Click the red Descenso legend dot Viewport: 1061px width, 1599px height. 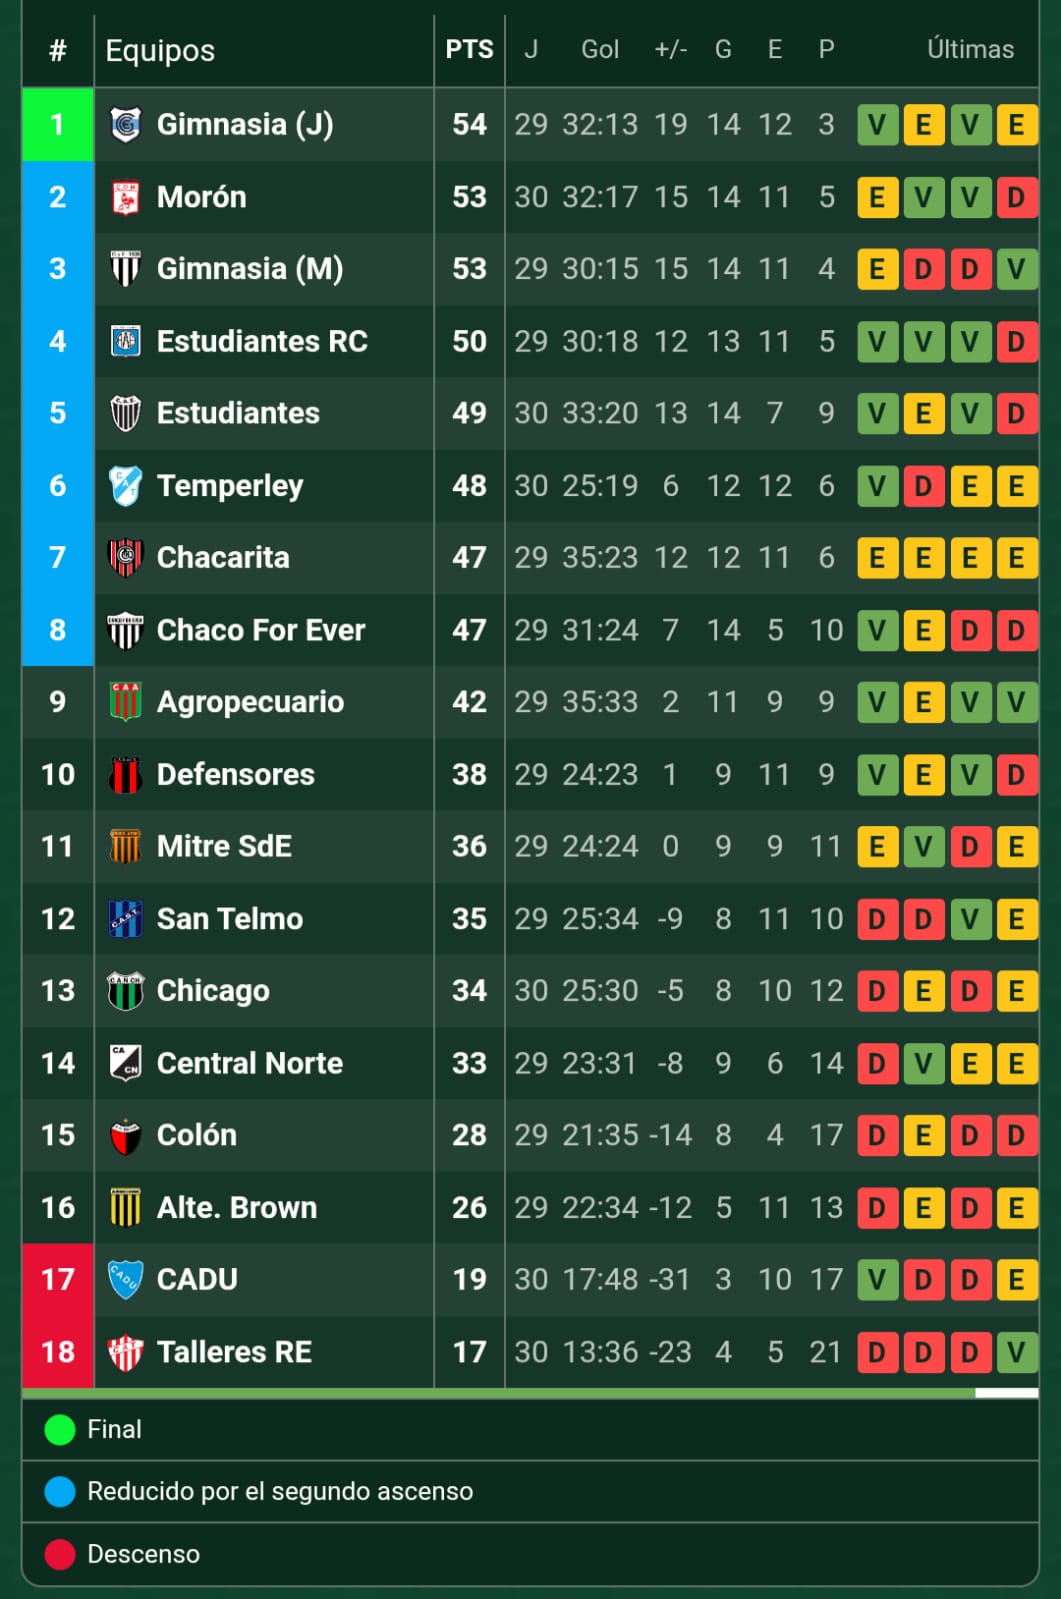click(x=60, y=1554)
